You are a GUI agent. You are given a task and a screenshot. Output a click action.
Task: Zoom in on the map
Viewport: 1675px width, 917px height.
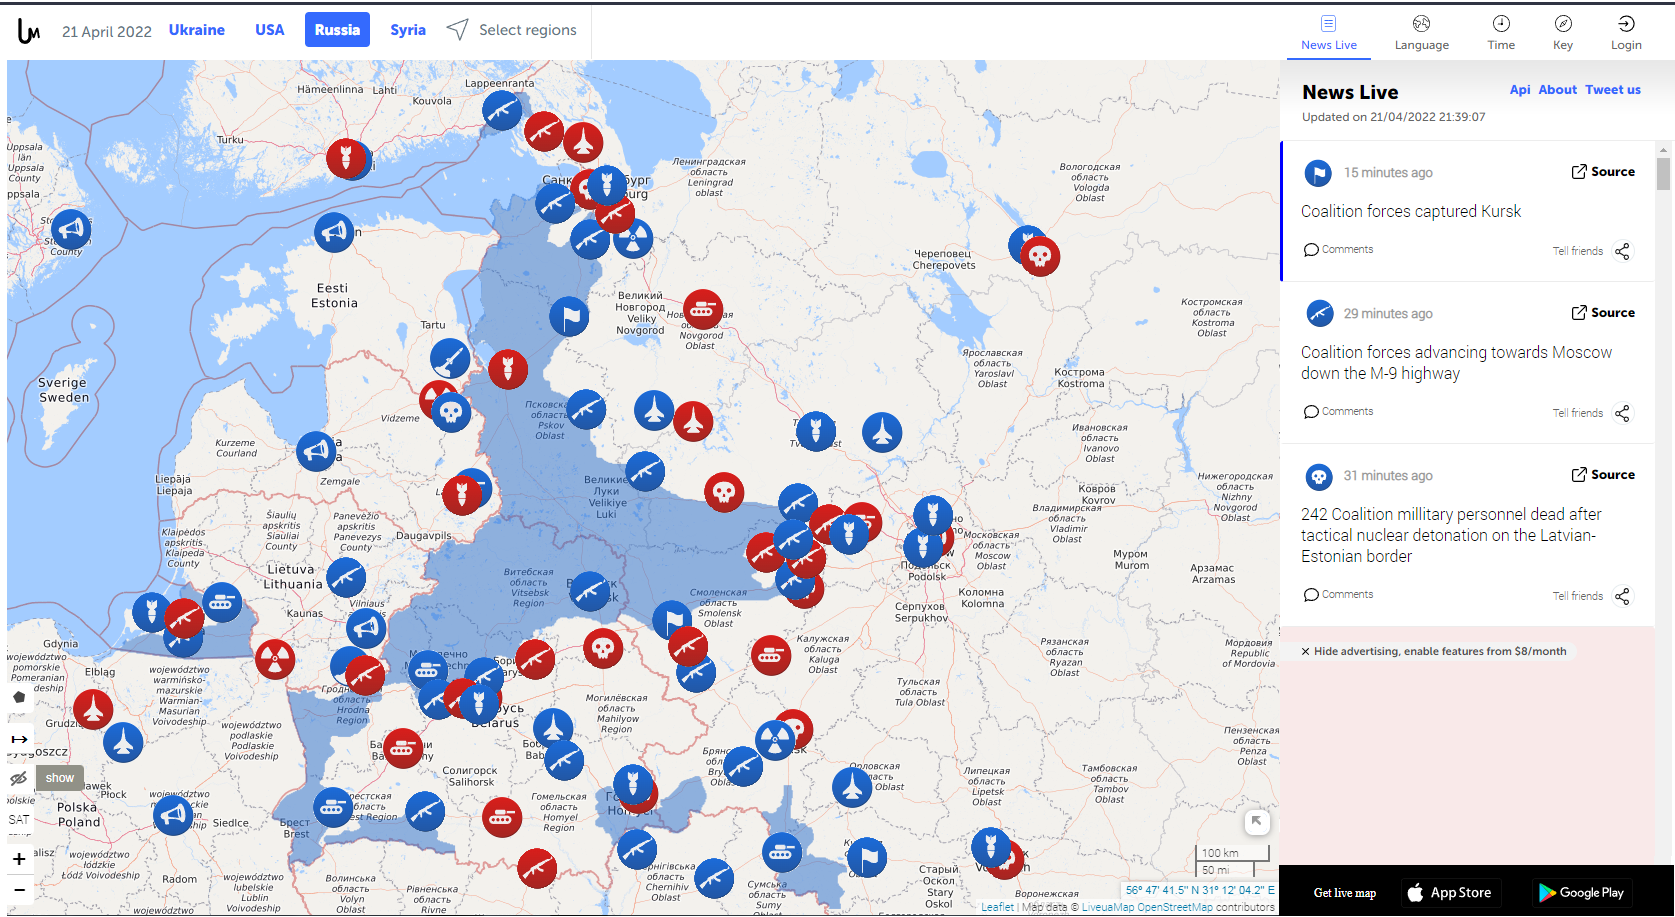tap(19, 859)
